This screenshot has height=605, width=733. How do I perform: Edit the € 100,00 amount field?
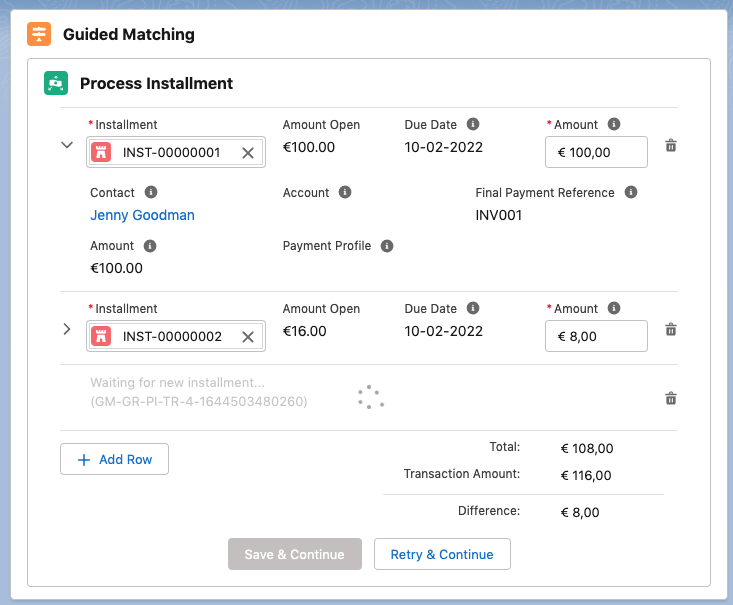pyautogui.click(x=596, y=153)
